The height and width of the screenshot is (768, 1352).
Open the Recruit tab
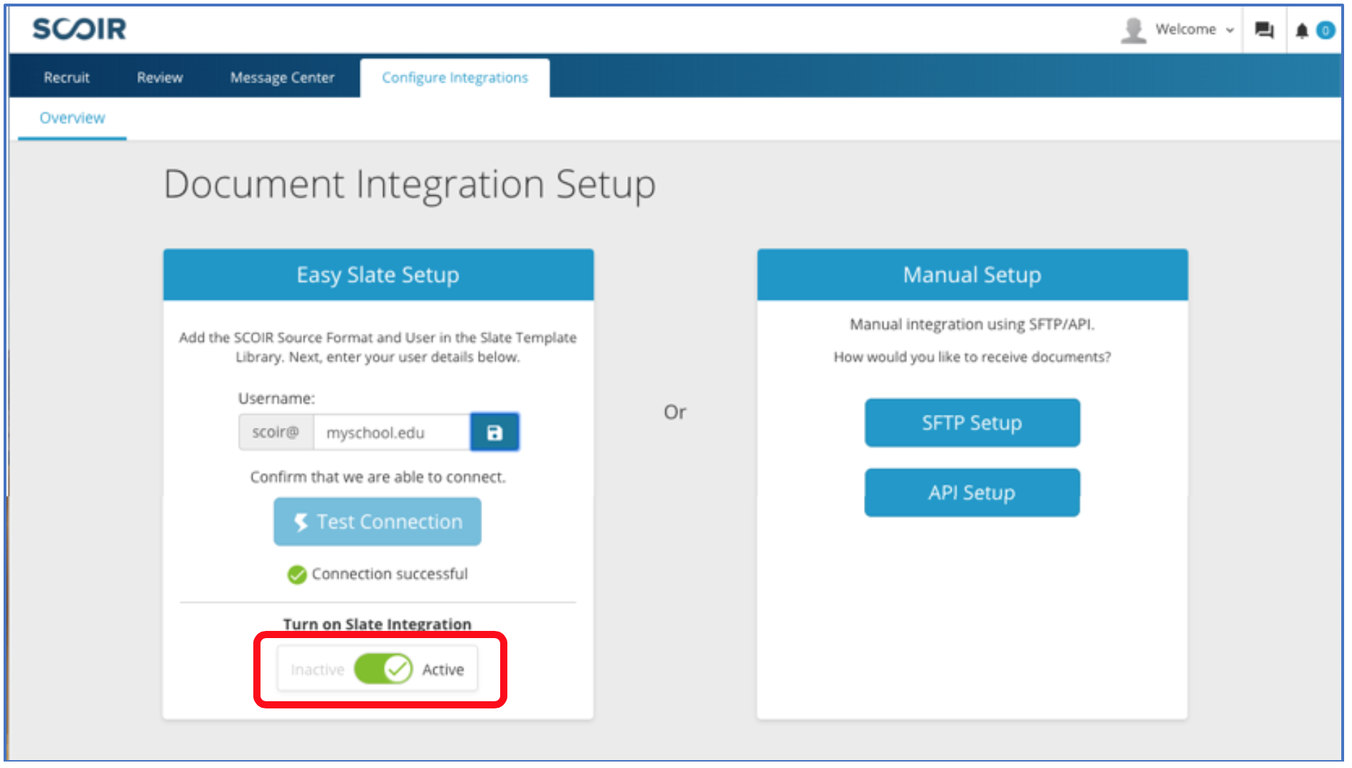pos(67,77)
